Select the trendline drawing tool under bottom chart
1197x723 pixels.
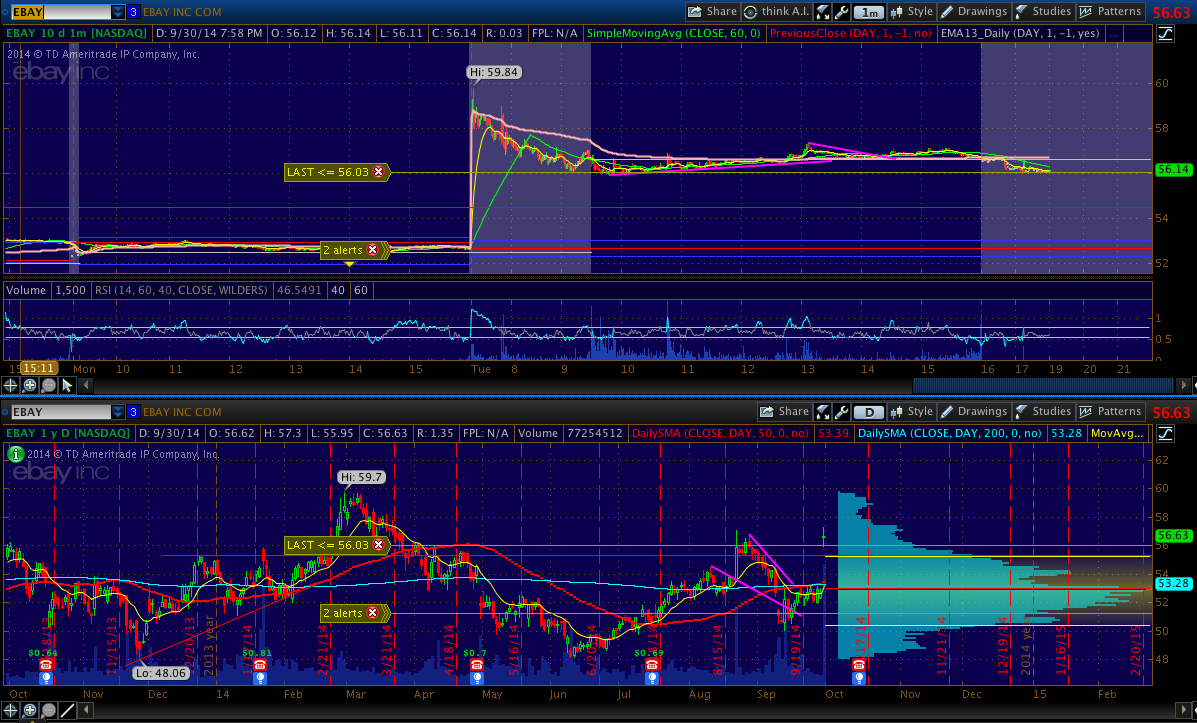(x=67, y=710)
